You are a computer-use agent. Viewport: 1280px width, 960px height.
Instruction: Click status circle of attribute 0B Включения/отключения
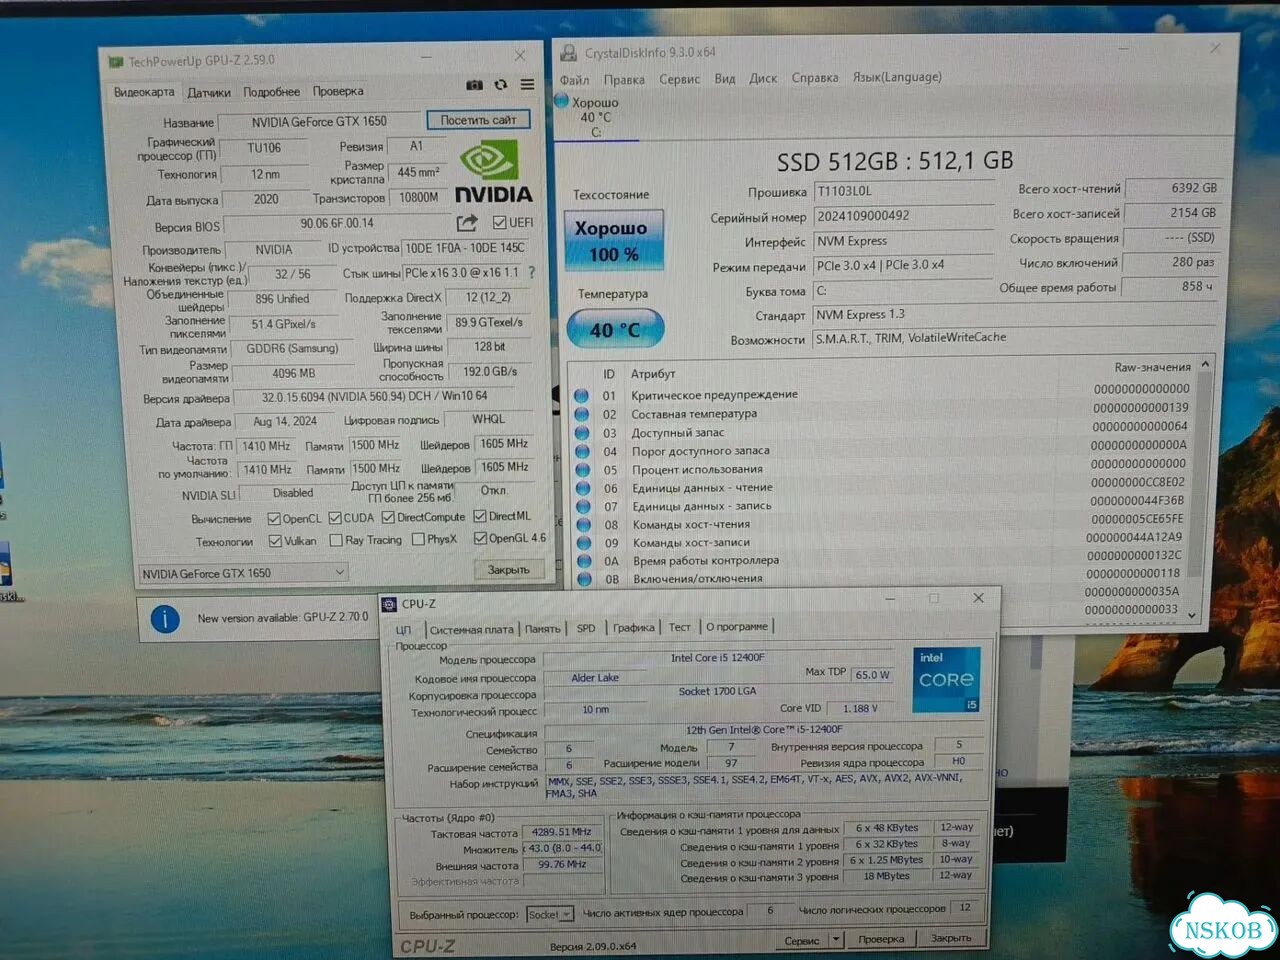[x=584, y=579]
